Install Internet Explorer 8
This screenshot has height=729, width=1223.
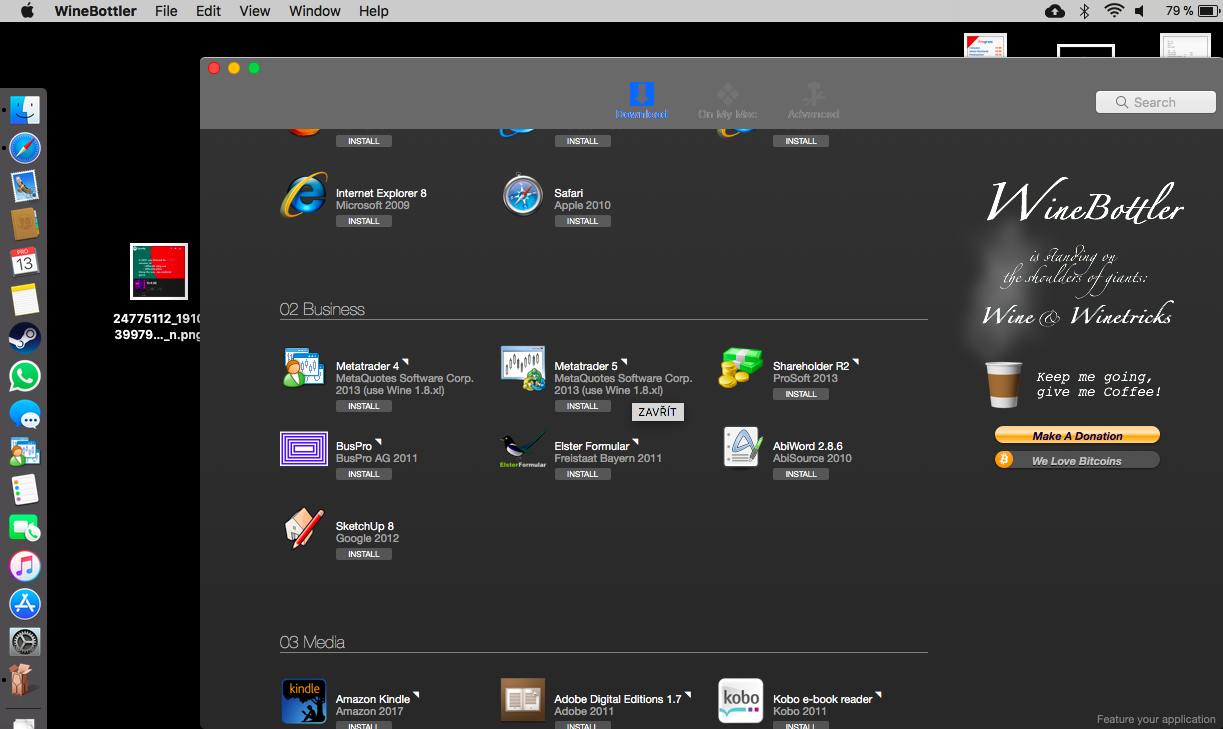(x=364, y=221)
